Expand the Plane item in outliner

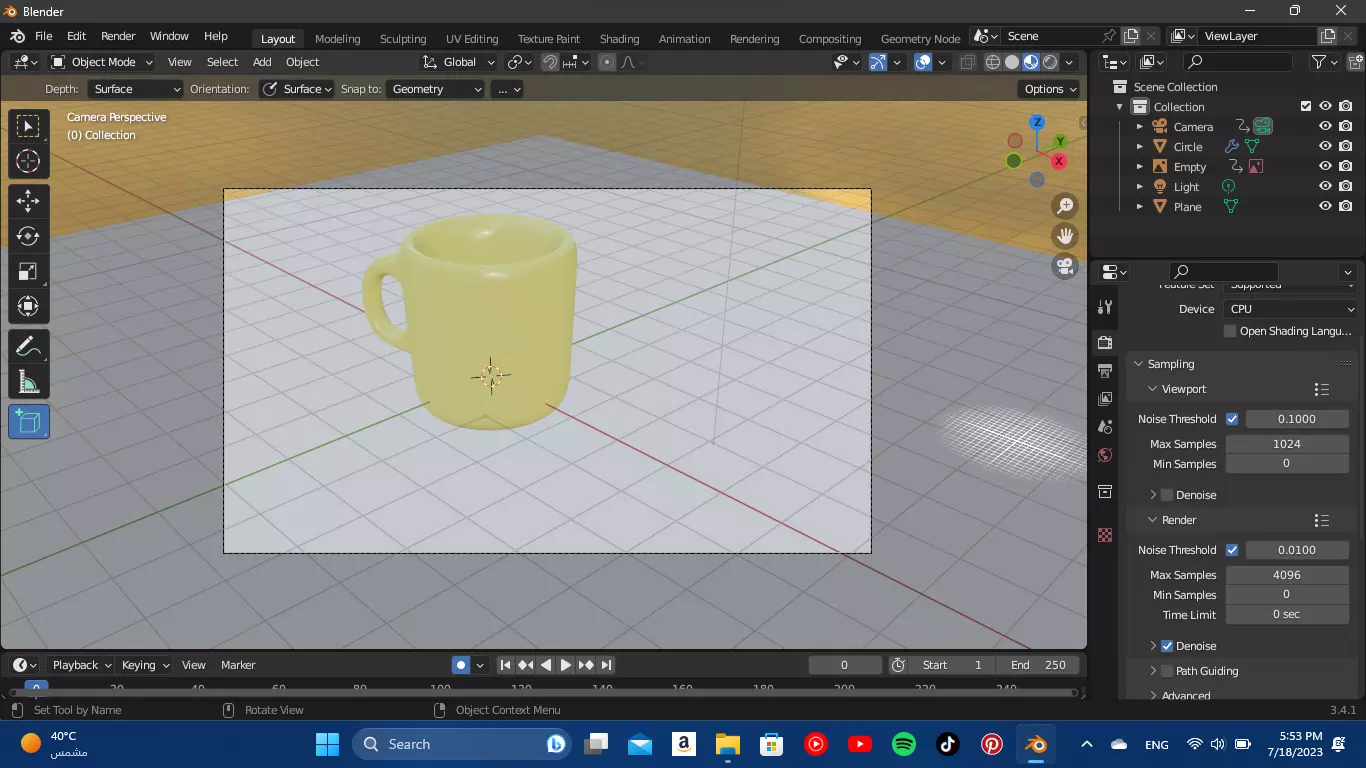point(1139,207)
